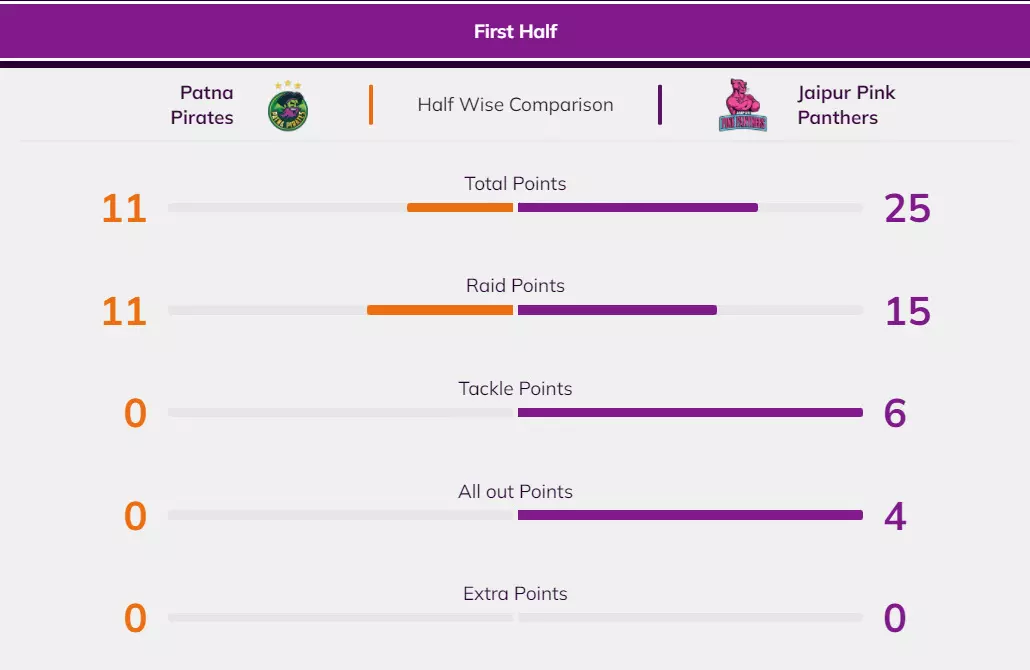
Task: Click Jaipur's all out points value 4
Action: coord(895,516)
